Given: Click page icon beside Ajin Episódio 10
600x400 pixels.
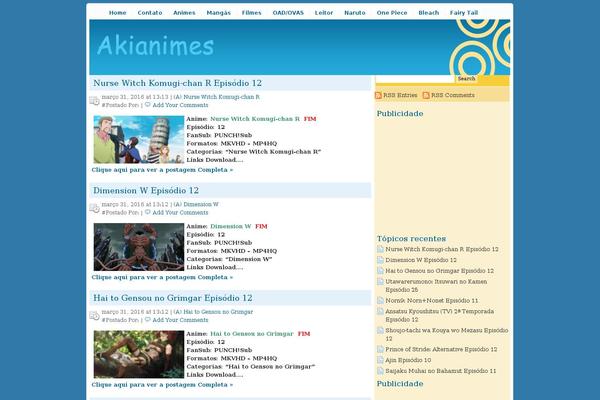Looking at the screenshot, I should (380, 360).
